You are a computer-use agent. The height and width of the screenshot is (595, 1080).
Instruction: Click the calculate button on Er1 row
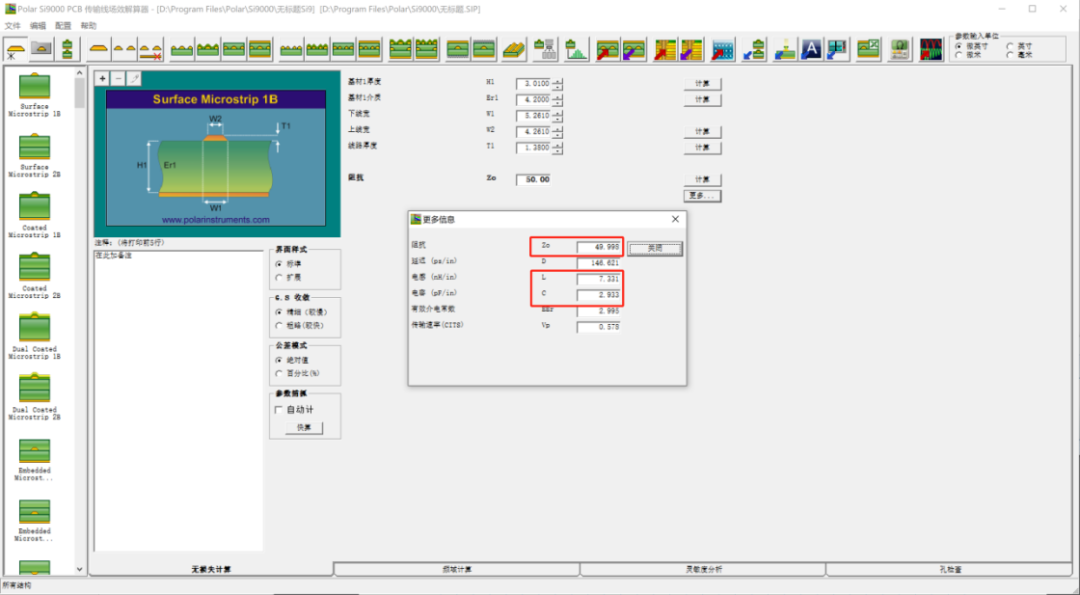(x=703, y=100)
